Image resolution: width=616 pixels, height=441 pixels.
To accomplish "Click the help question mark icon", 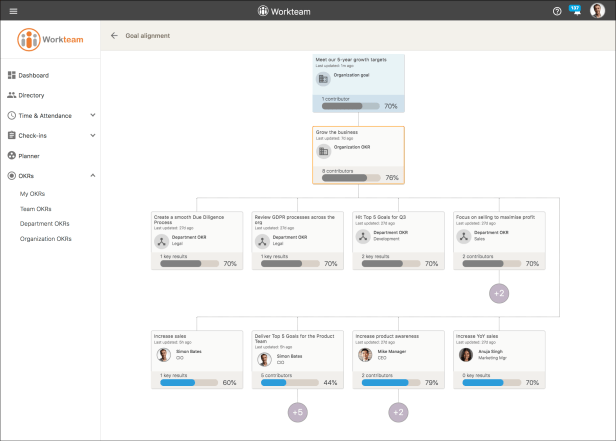I will 557,10.
